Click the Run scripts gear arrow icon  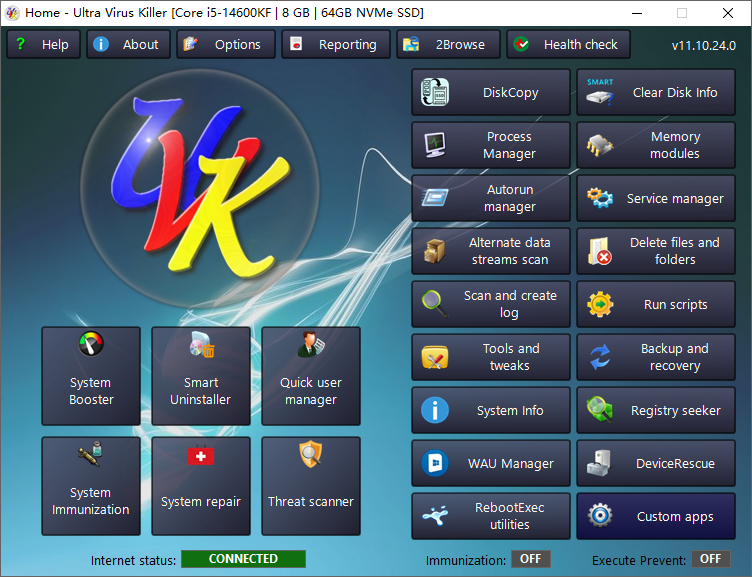click(x=599, y=304)
